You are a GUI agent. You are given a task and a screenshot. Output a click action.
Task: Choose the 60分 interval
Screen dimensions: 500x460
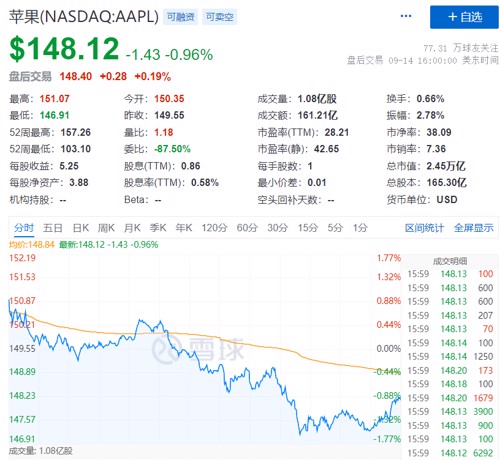pos(247,228)
